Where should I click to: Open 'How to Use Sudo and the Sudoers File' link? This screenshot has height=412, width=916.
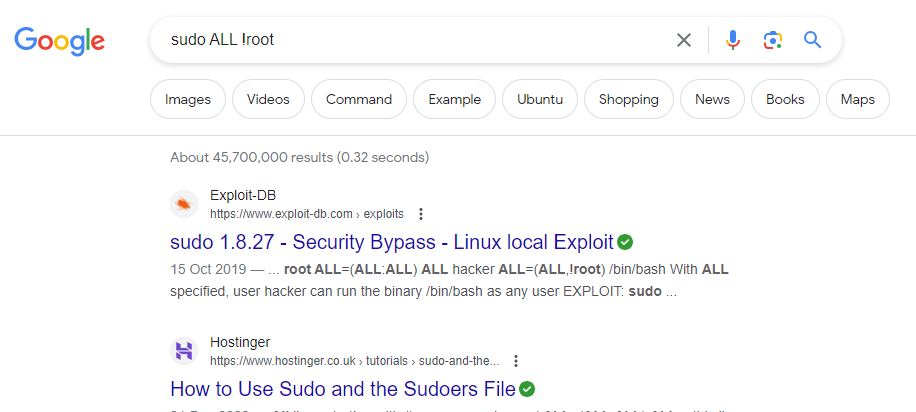343,389
